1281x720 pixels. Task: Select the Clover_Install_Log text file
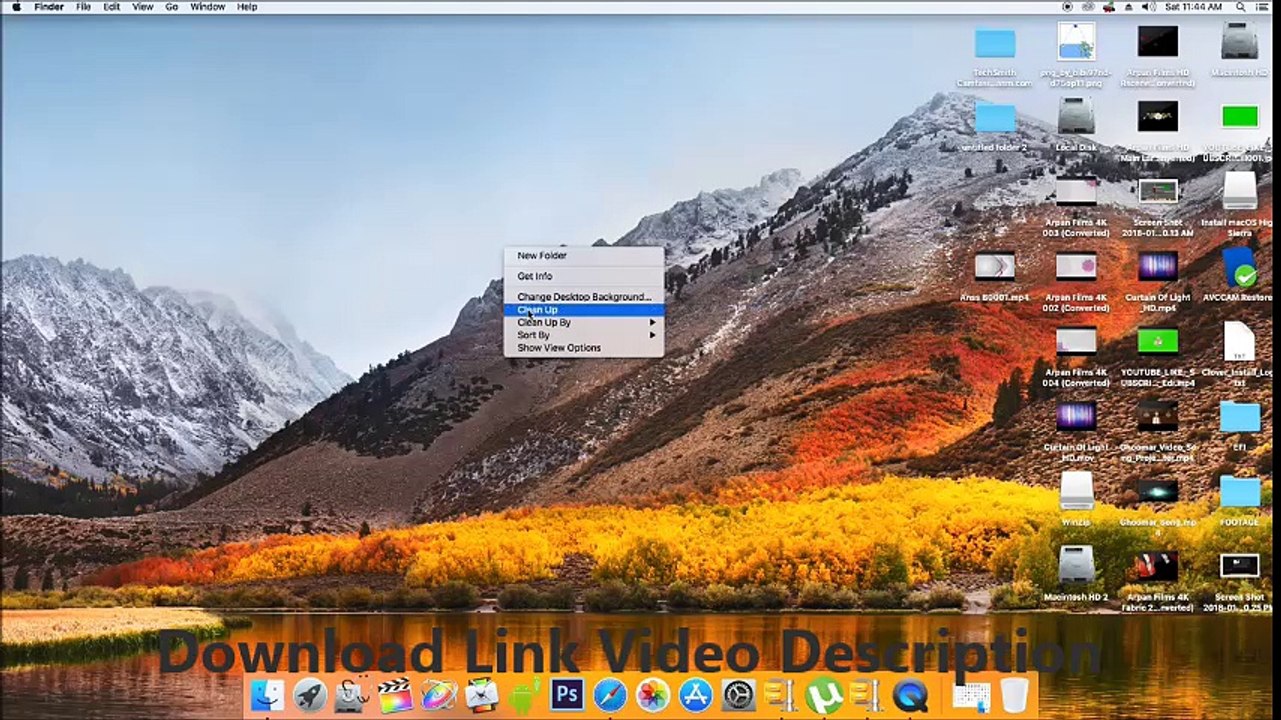(1240, 341)
